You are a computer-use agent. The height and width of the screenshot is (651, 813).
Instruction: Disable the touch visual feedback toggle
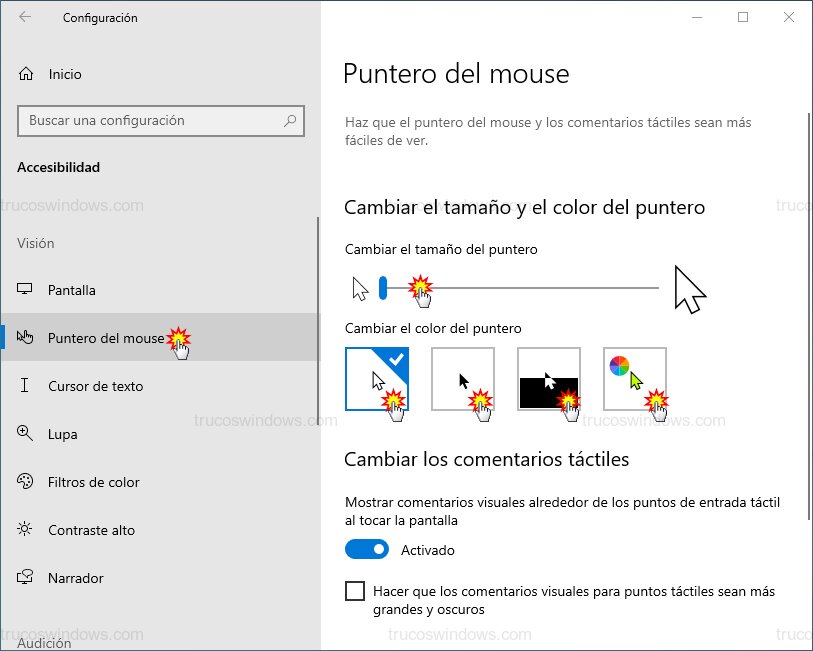tap(366, 549)
